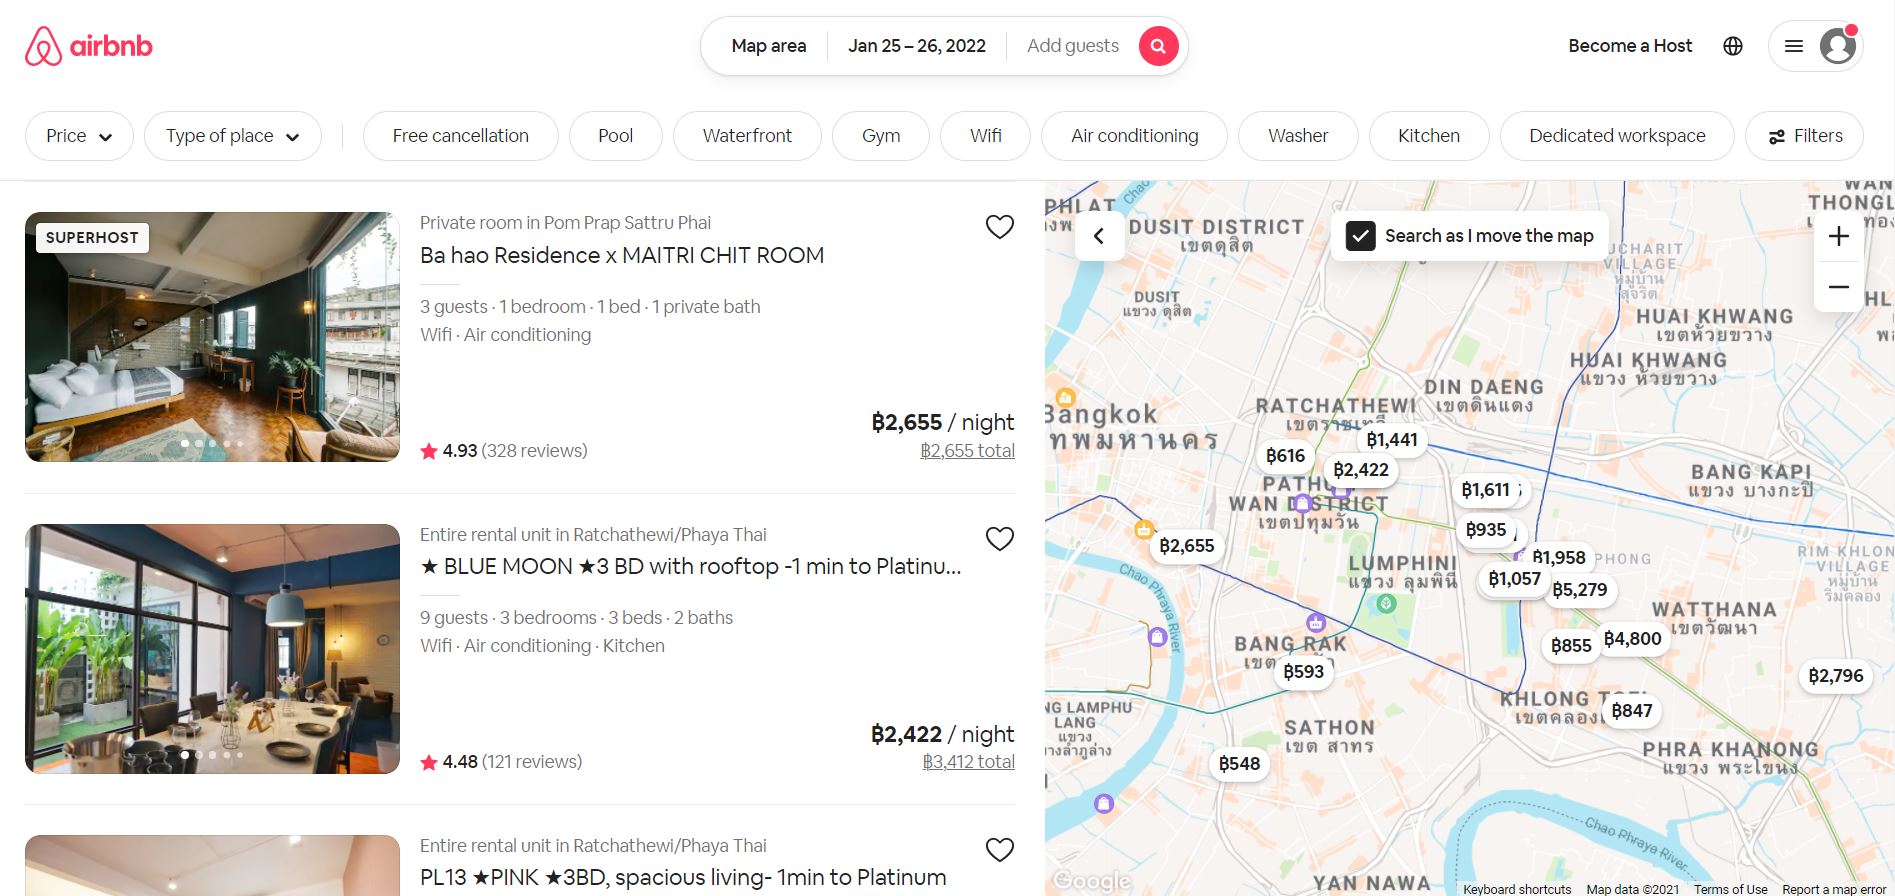
Task: Zoom out on the map
Action: coord(1838,287)
